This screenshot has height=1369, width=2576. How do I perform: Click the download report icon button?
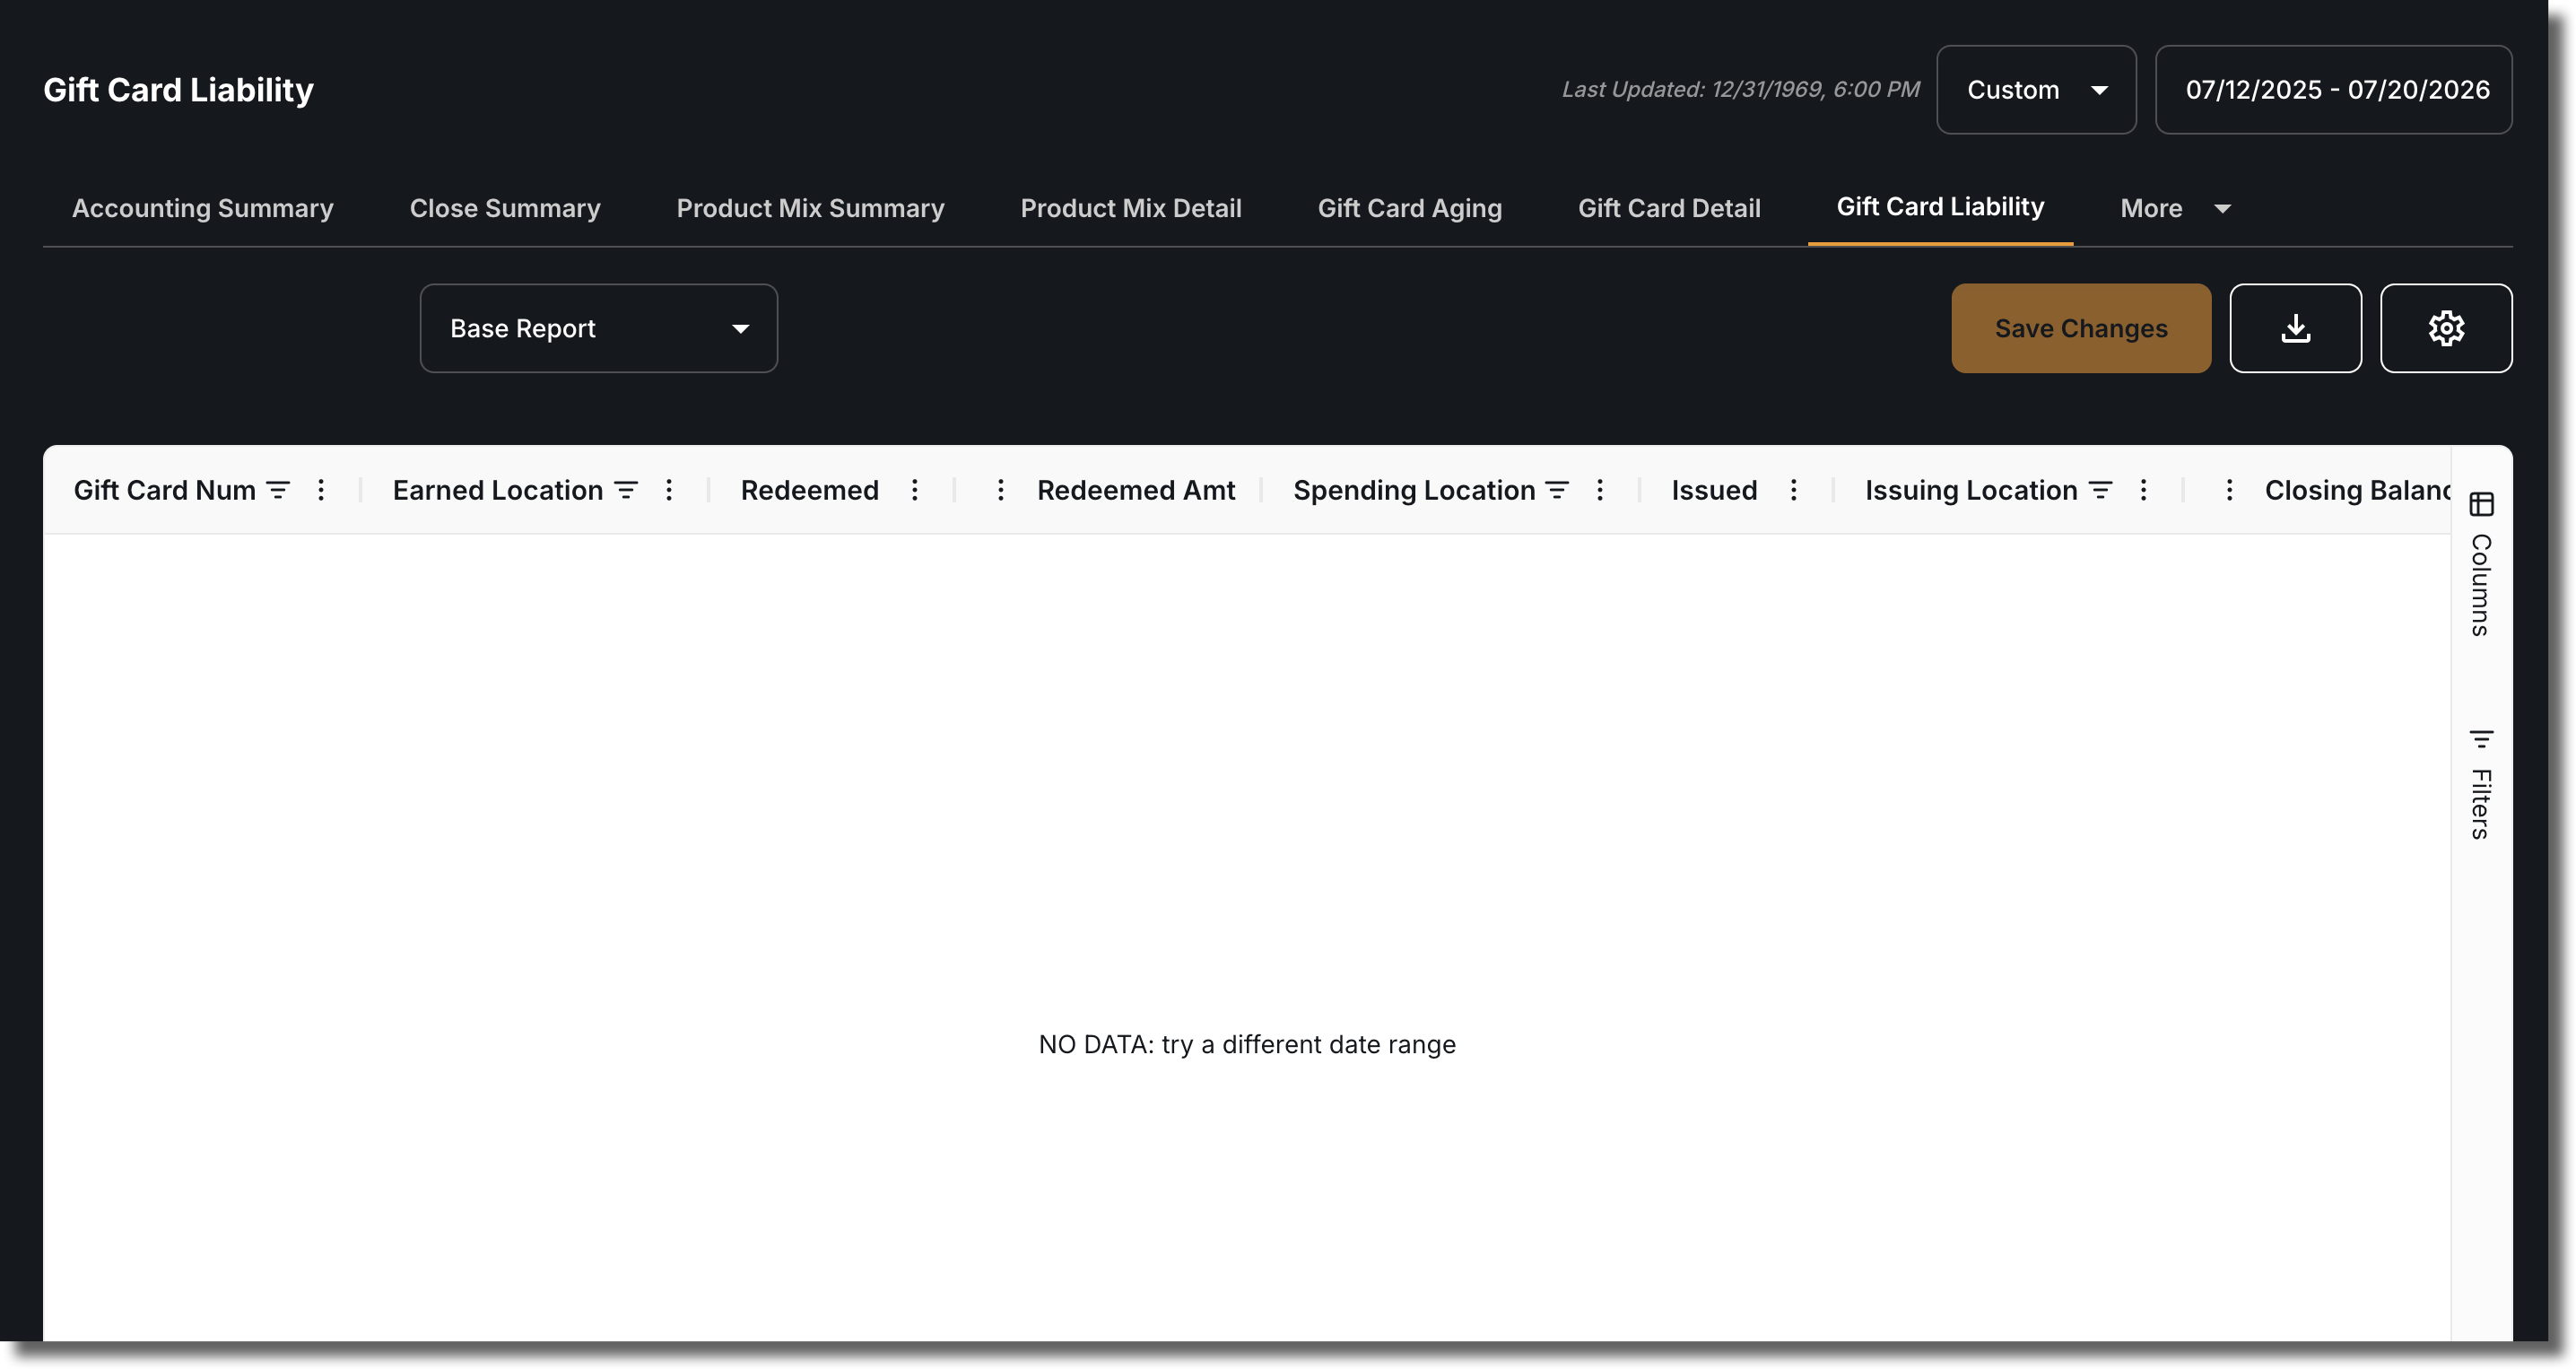click(x=2295, y=328)
